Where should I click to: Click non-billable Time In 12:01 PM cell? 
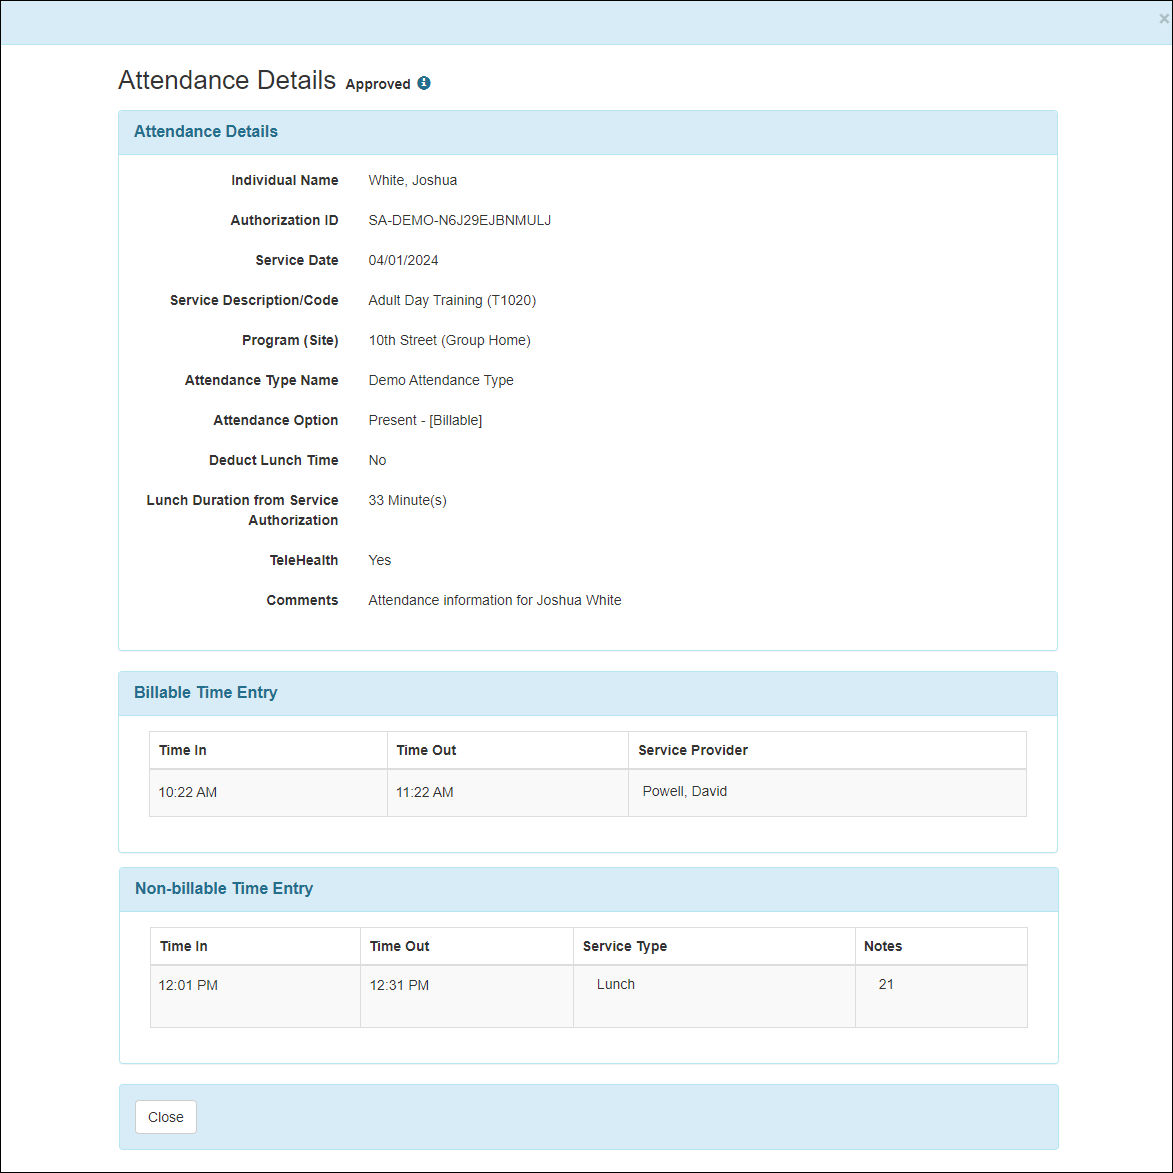coord(255,996)
